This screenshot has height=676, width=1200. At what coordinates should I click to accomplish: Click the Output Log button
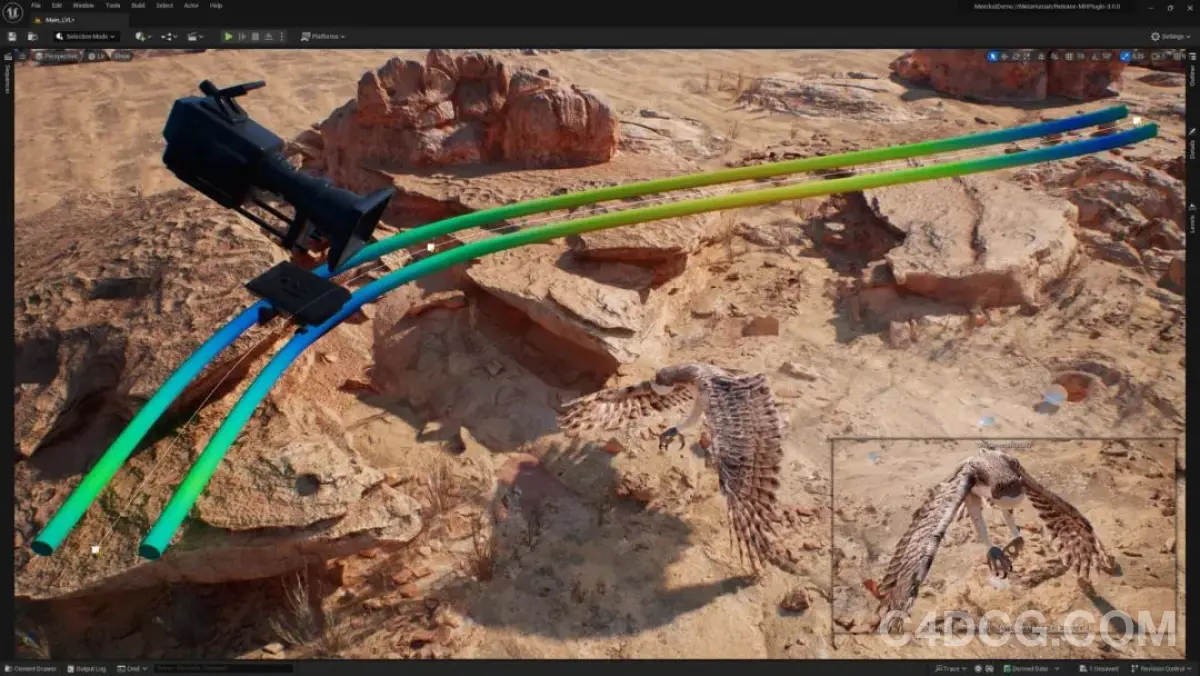click(88, 668)
